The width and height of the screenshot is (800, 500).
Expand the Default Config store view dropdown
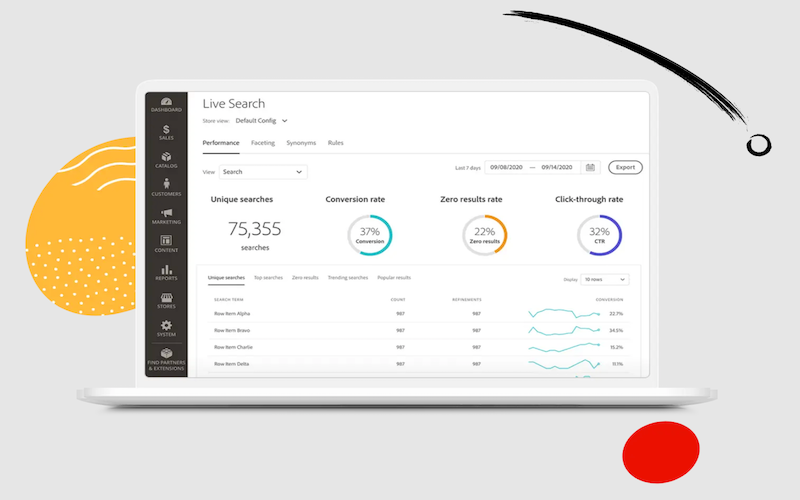(x=262, y=121)
